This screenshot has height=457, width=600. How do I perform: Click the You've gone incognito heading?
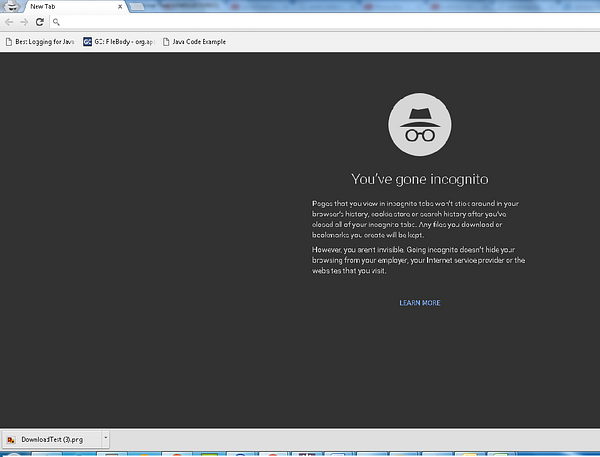click(x=420, y=179)
